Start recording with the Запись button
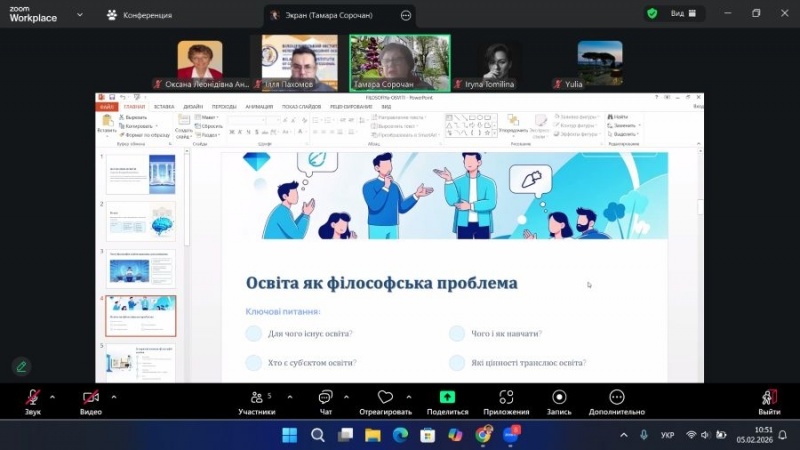This screenshot has width=800, height=450. 557,398
